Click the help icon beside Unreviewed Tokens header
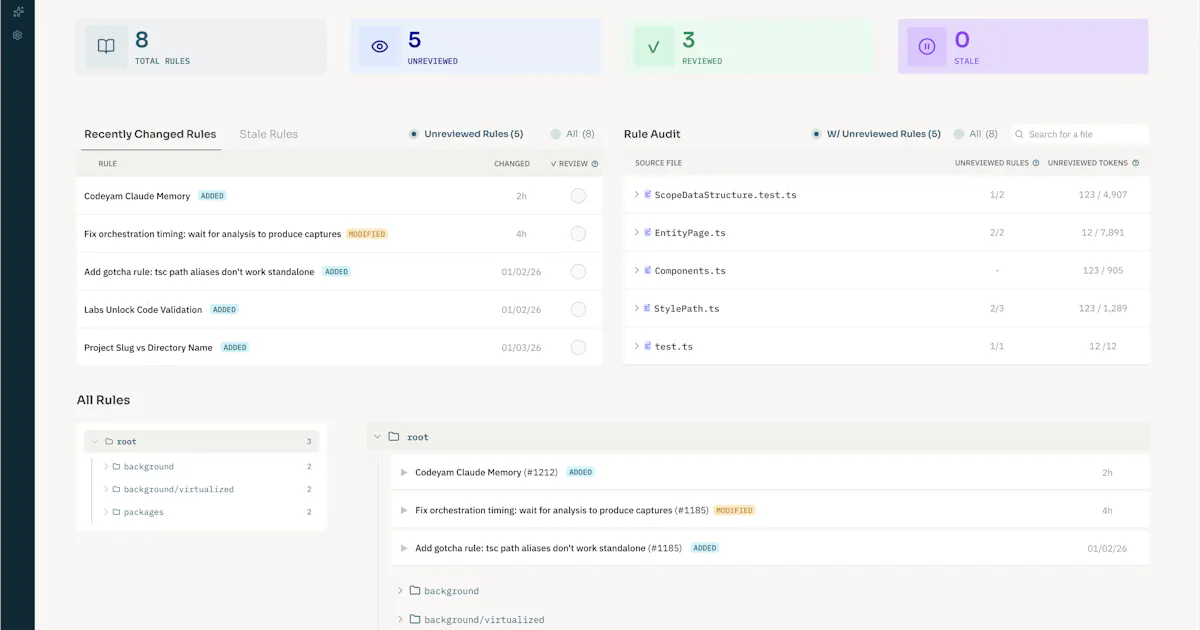The image size is (1200, 630). pos(1135,163)
